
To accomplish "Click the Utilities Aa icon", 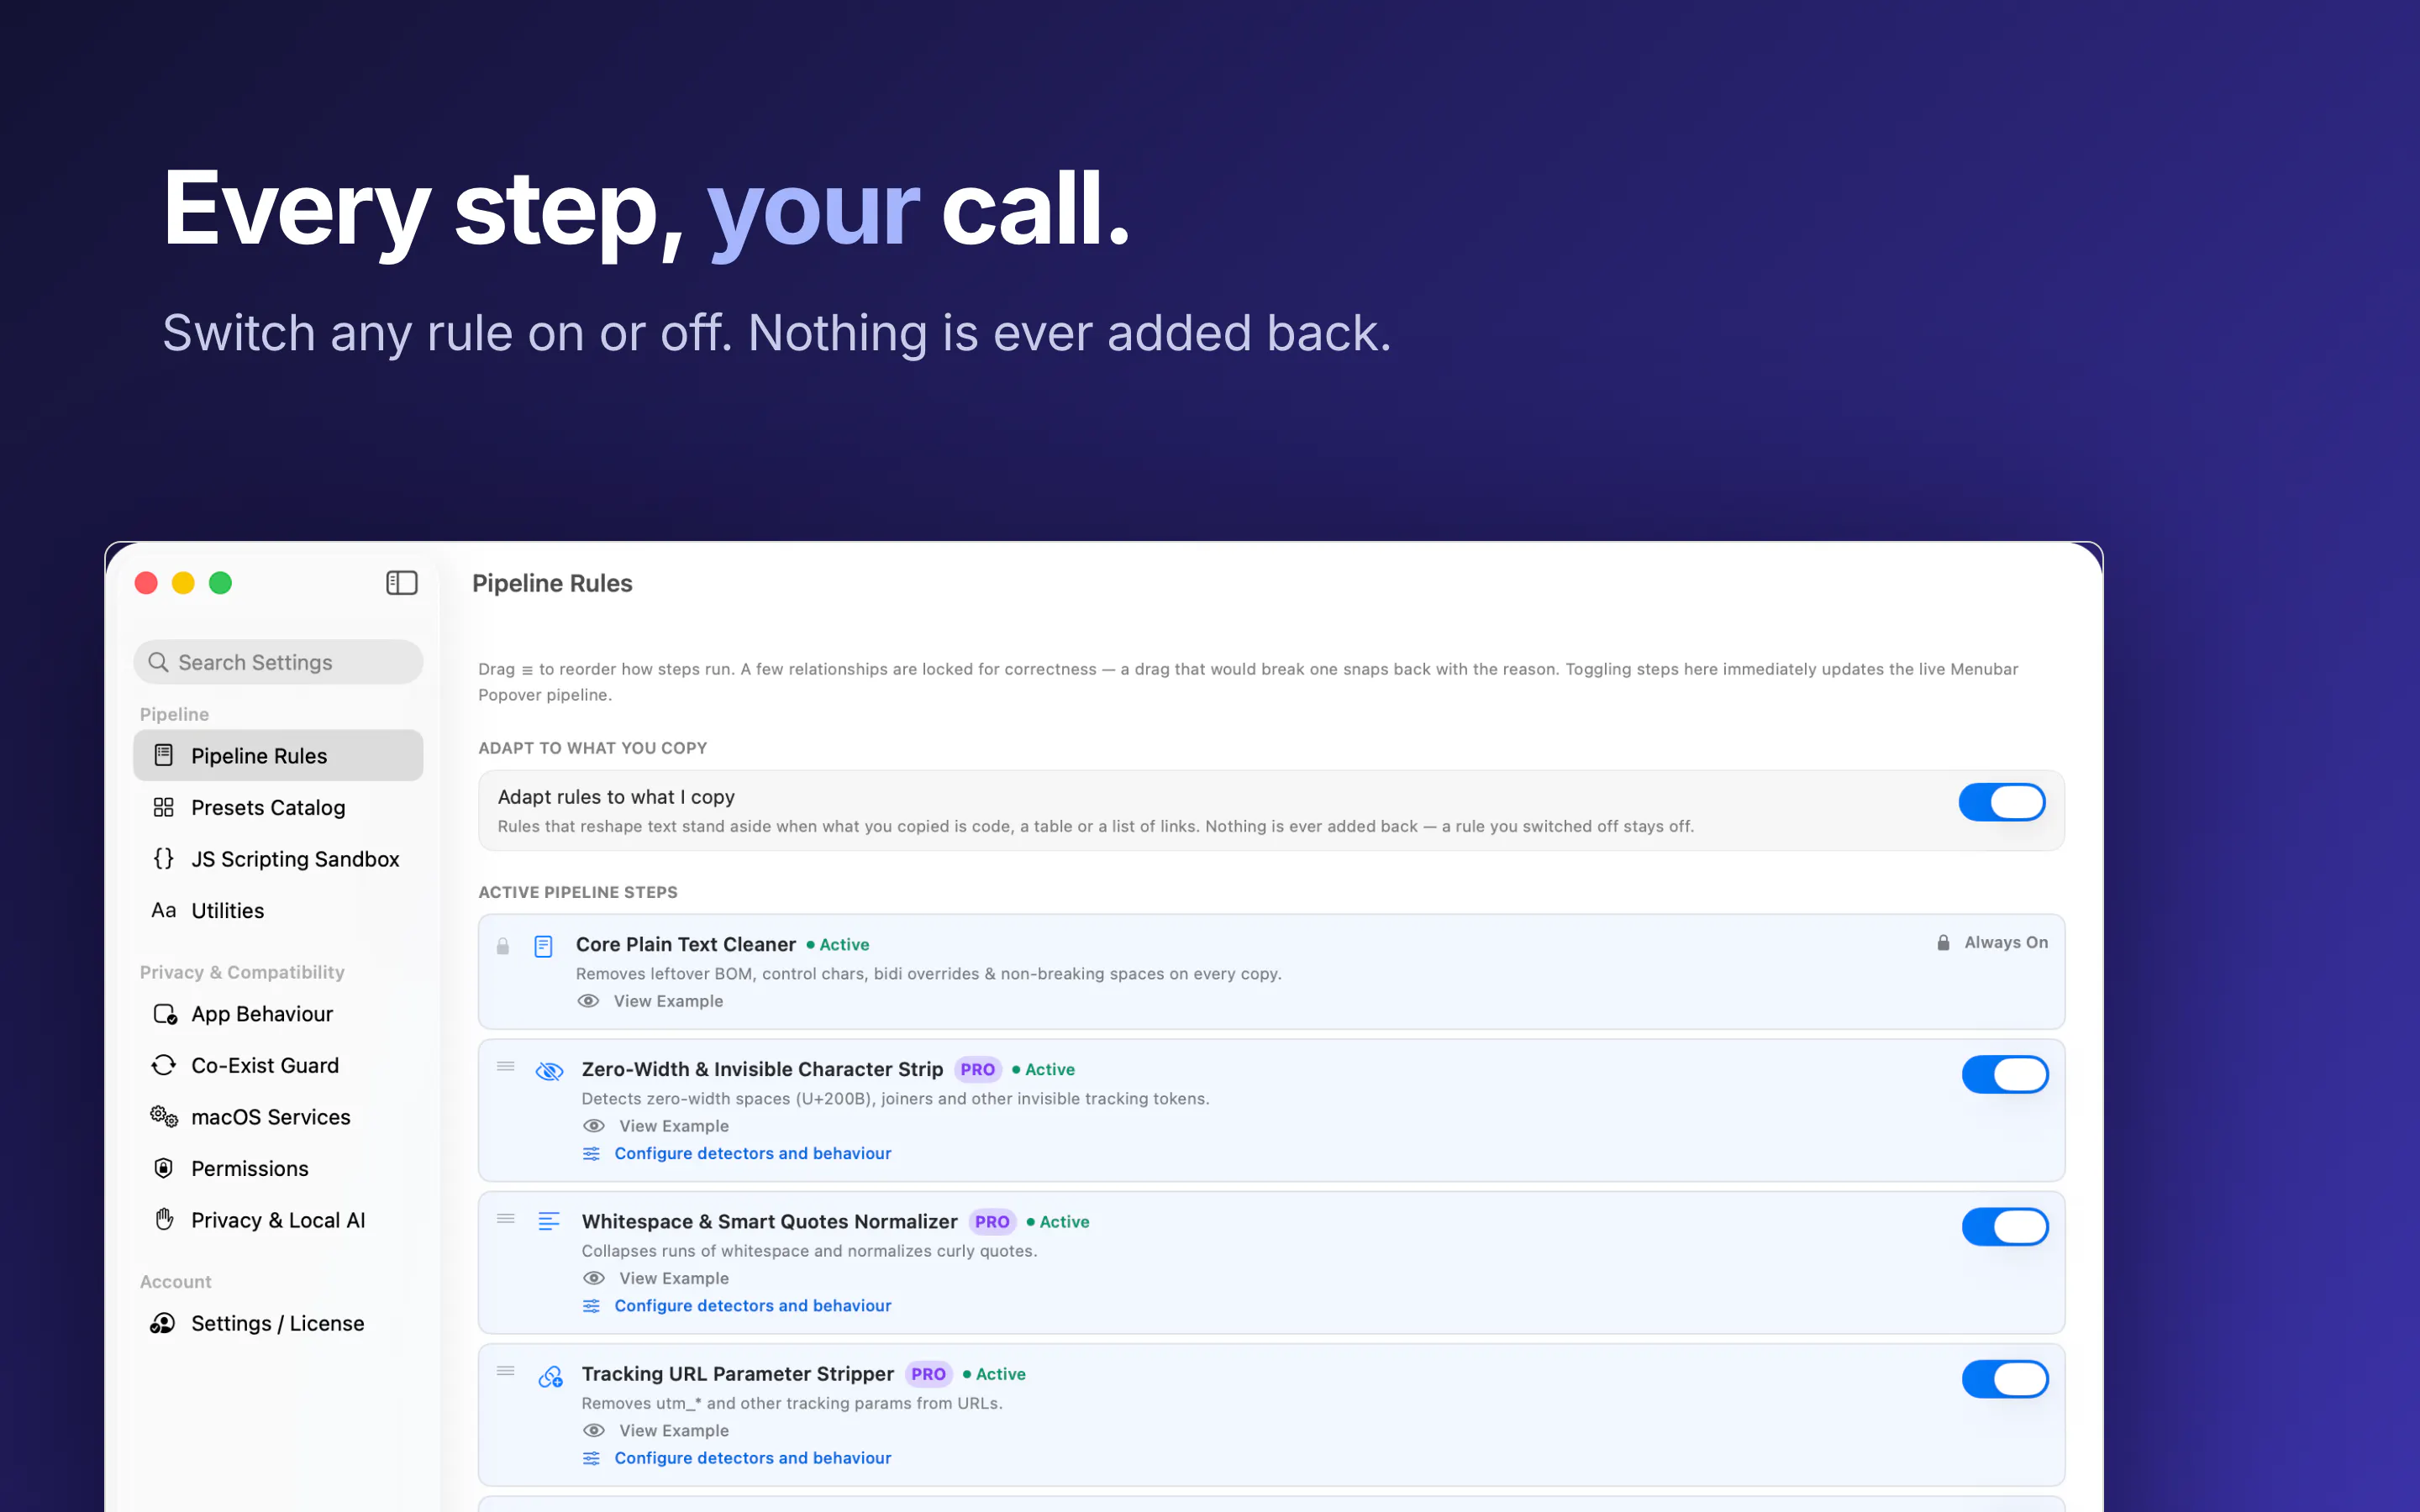I will pyautogui.click(x=164, y=910).
